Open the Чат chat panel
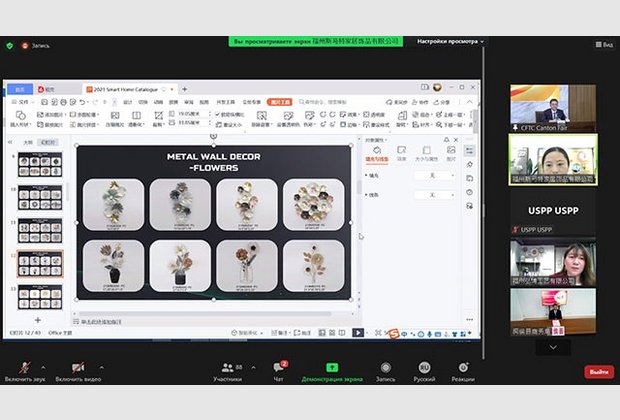This screenshot has height=420, width=620. pyautogui.click(x=278, y=369)
